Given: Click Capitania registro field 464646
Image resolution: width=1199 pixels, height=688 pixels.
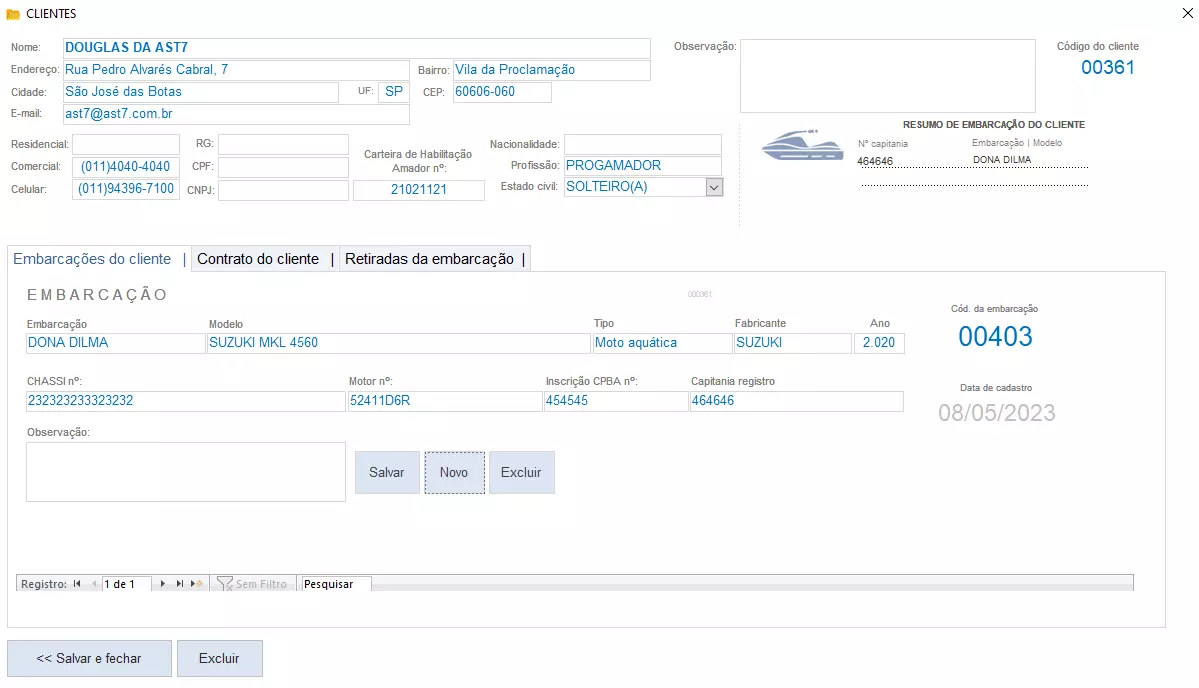Looking at the screenshot, I should (x=796, y=401).
